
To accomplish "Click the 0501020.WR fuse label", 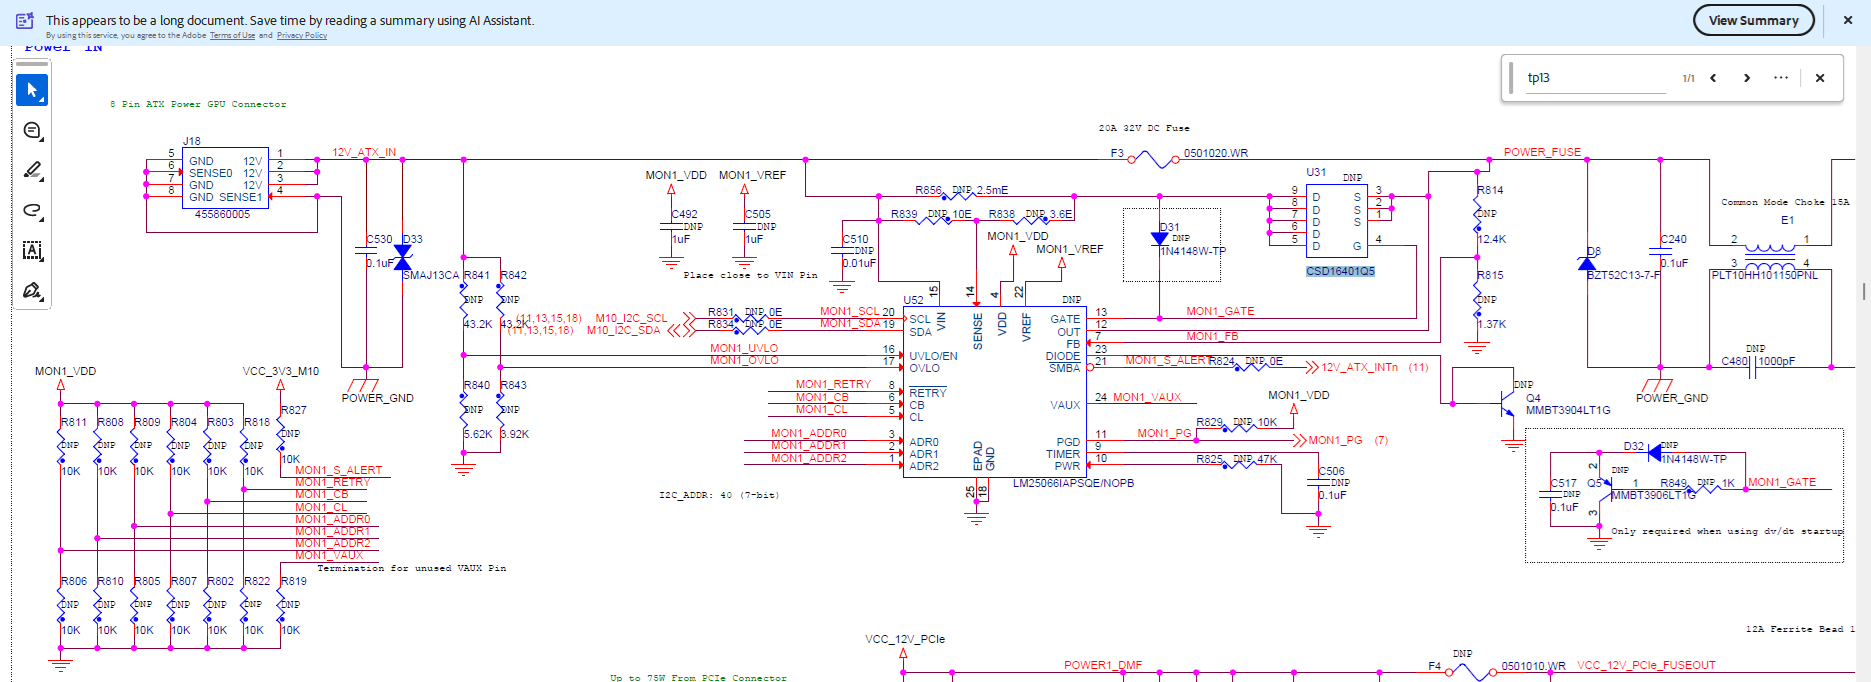I will pos(1216,153).
